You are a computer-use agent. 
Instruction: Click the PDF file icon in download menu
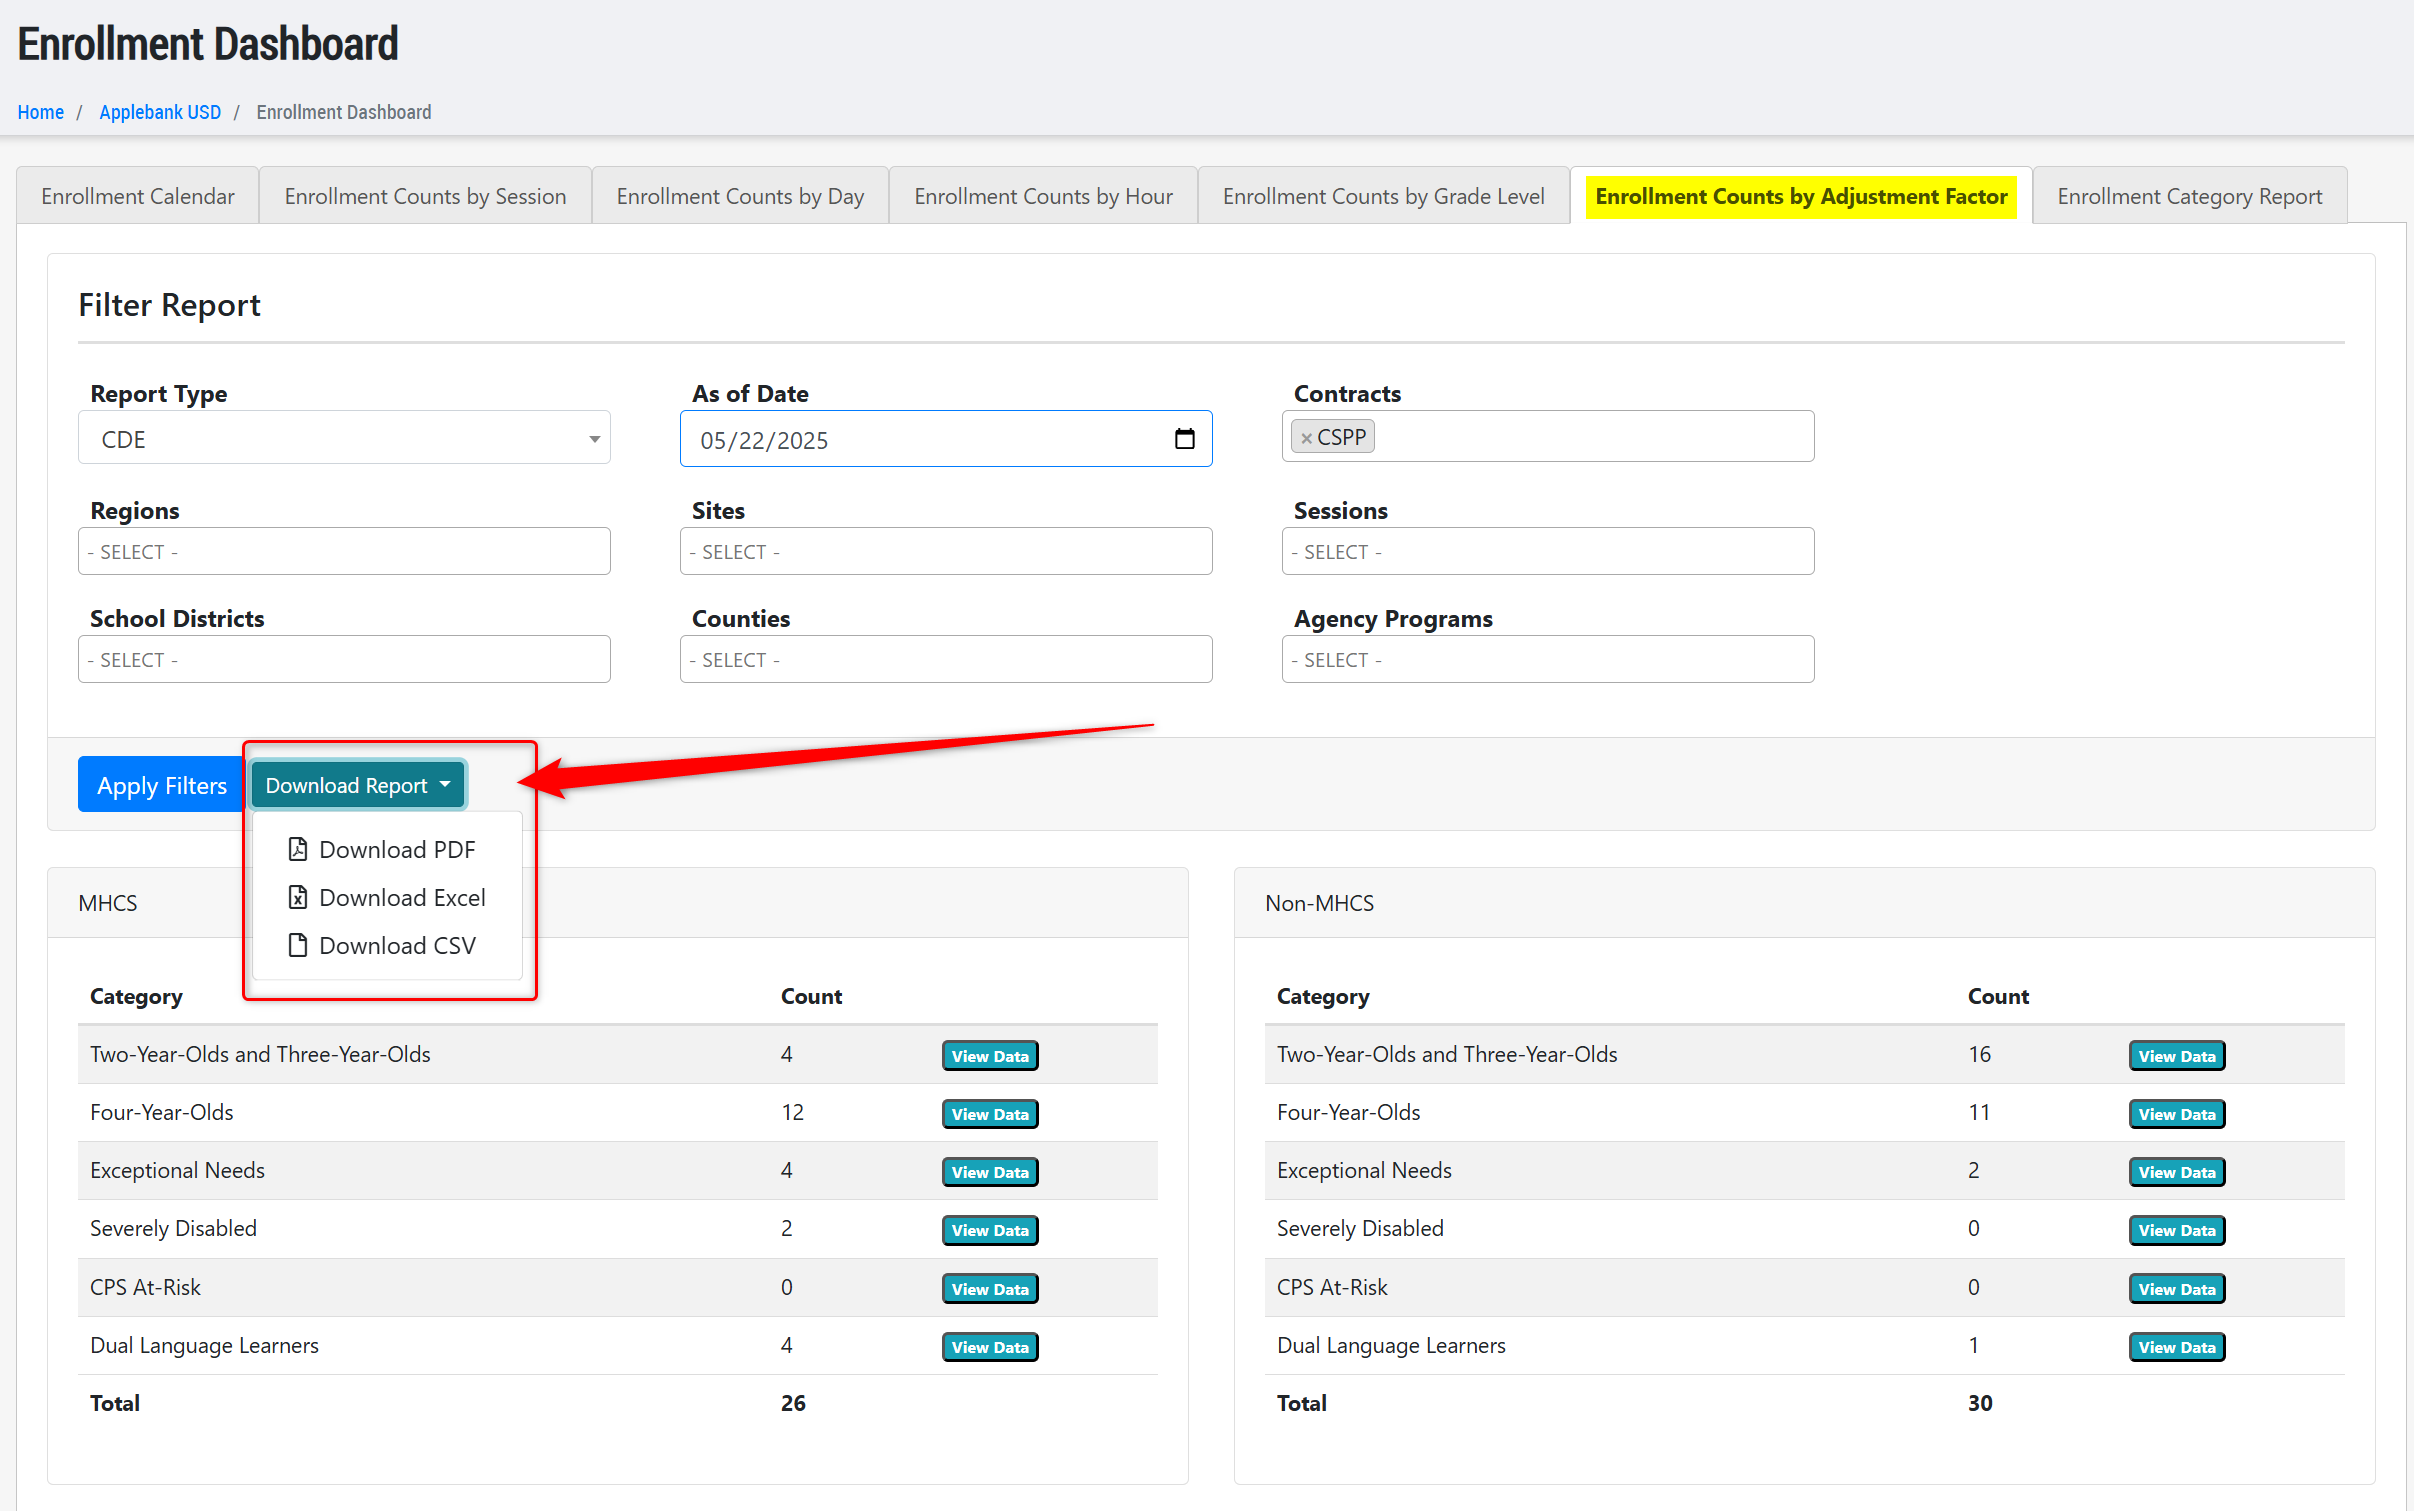point(297,849)
